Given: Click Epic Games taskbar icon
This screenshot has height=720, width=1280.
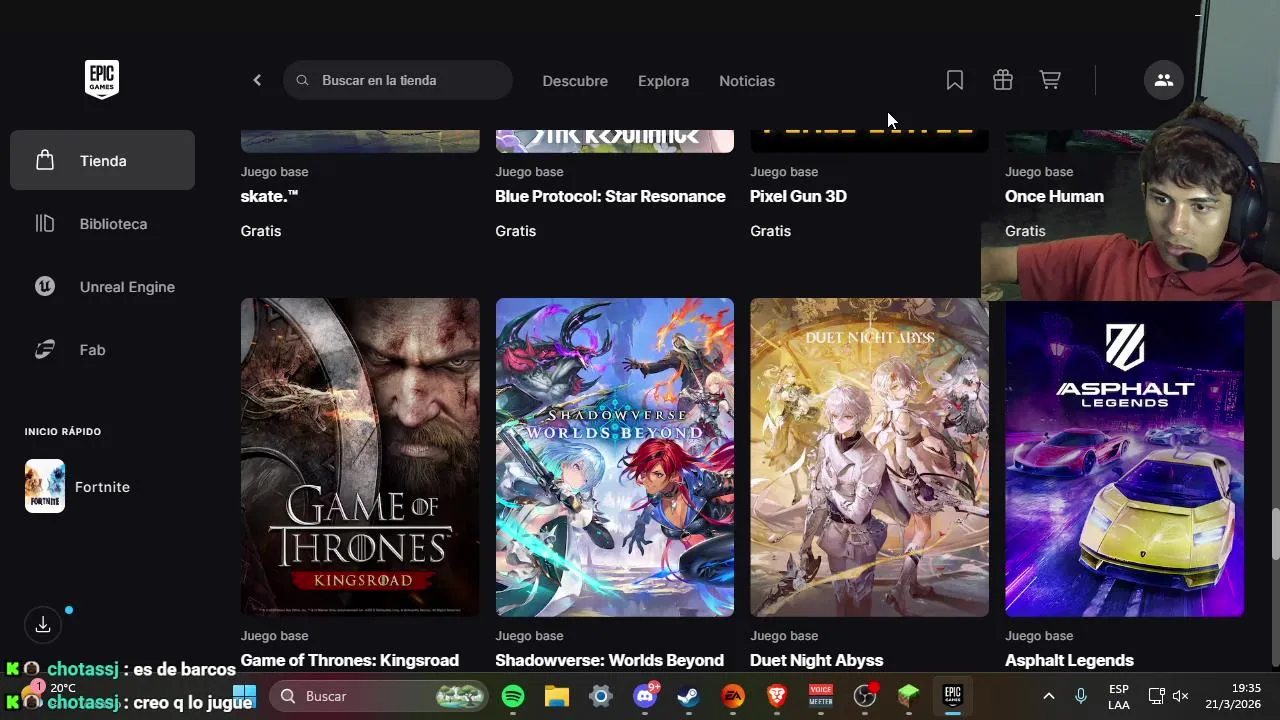Looking at the screenshot, I should (953, 695).
